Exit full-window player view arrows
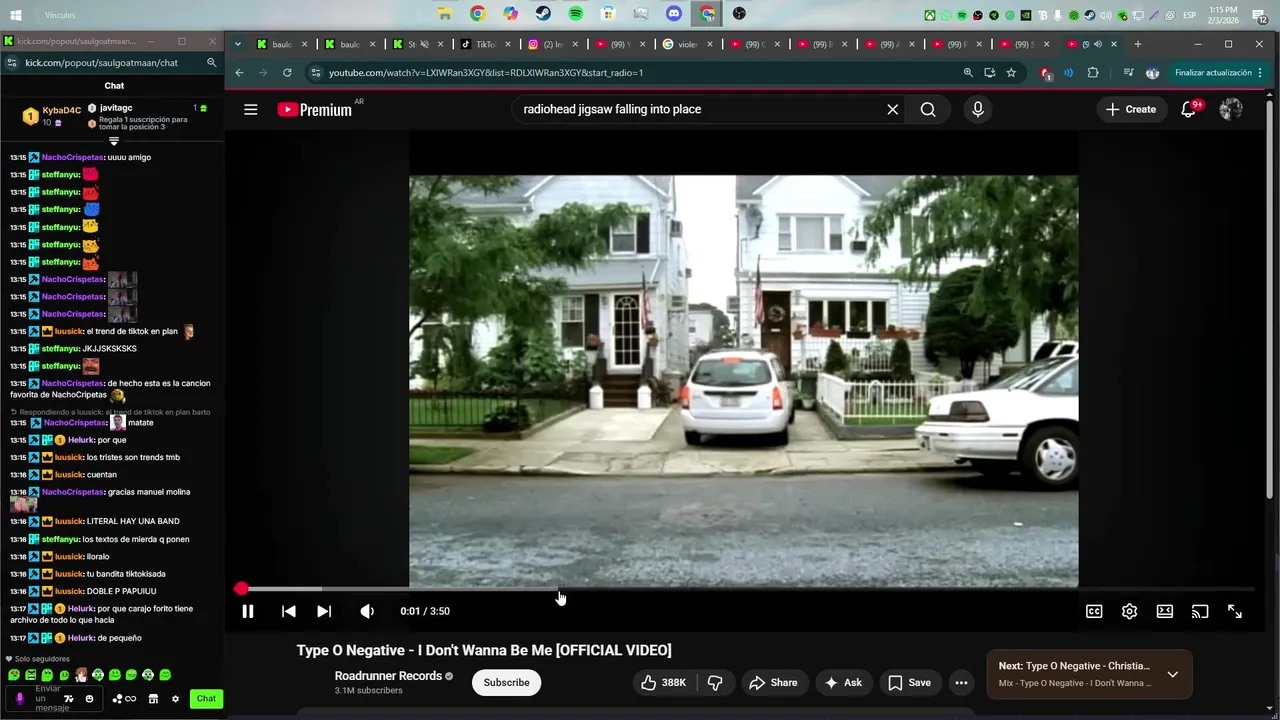This screenshot has height=720, width=1280. point(1235,611)
